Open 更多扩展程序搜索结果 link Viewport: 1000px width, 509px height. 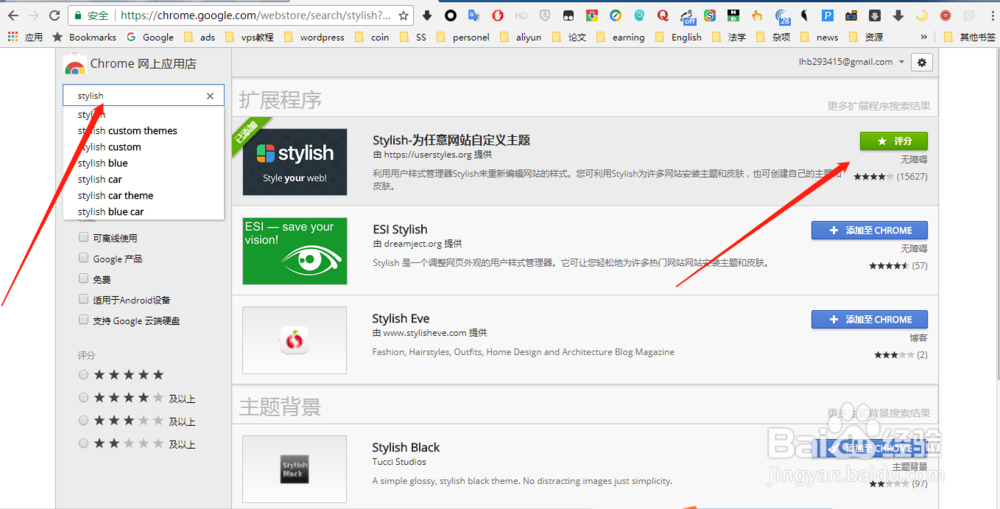[878, 106]
